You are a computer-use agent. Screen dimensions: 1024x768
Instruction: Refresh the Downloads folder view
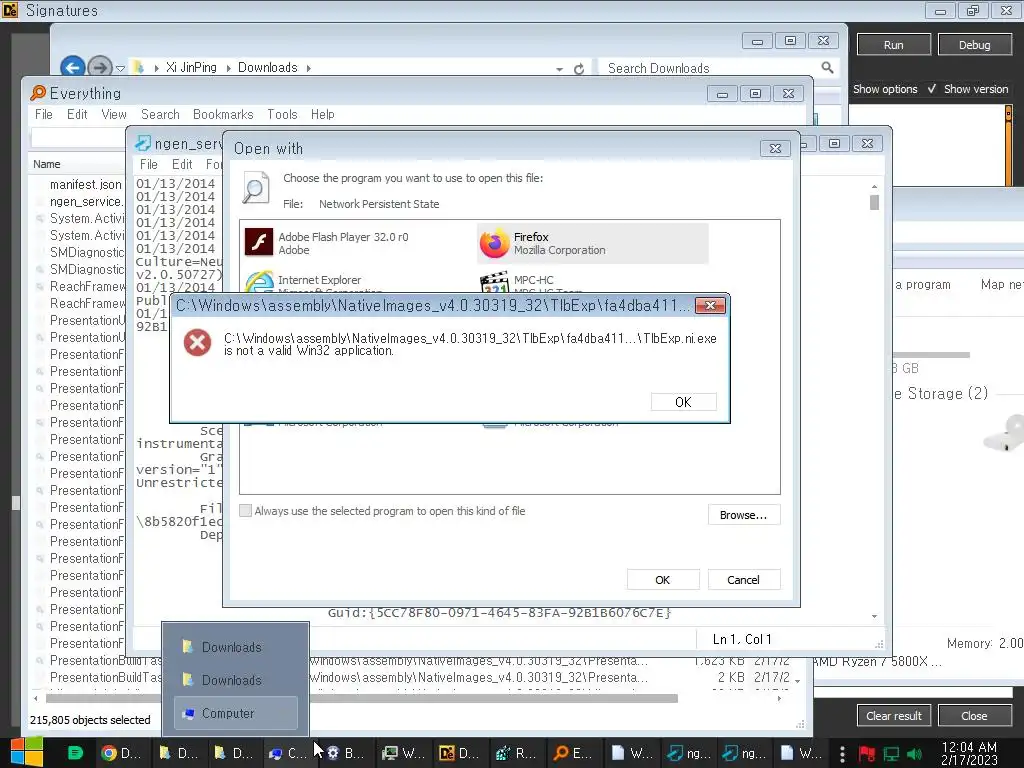click(x=579, y=69)
